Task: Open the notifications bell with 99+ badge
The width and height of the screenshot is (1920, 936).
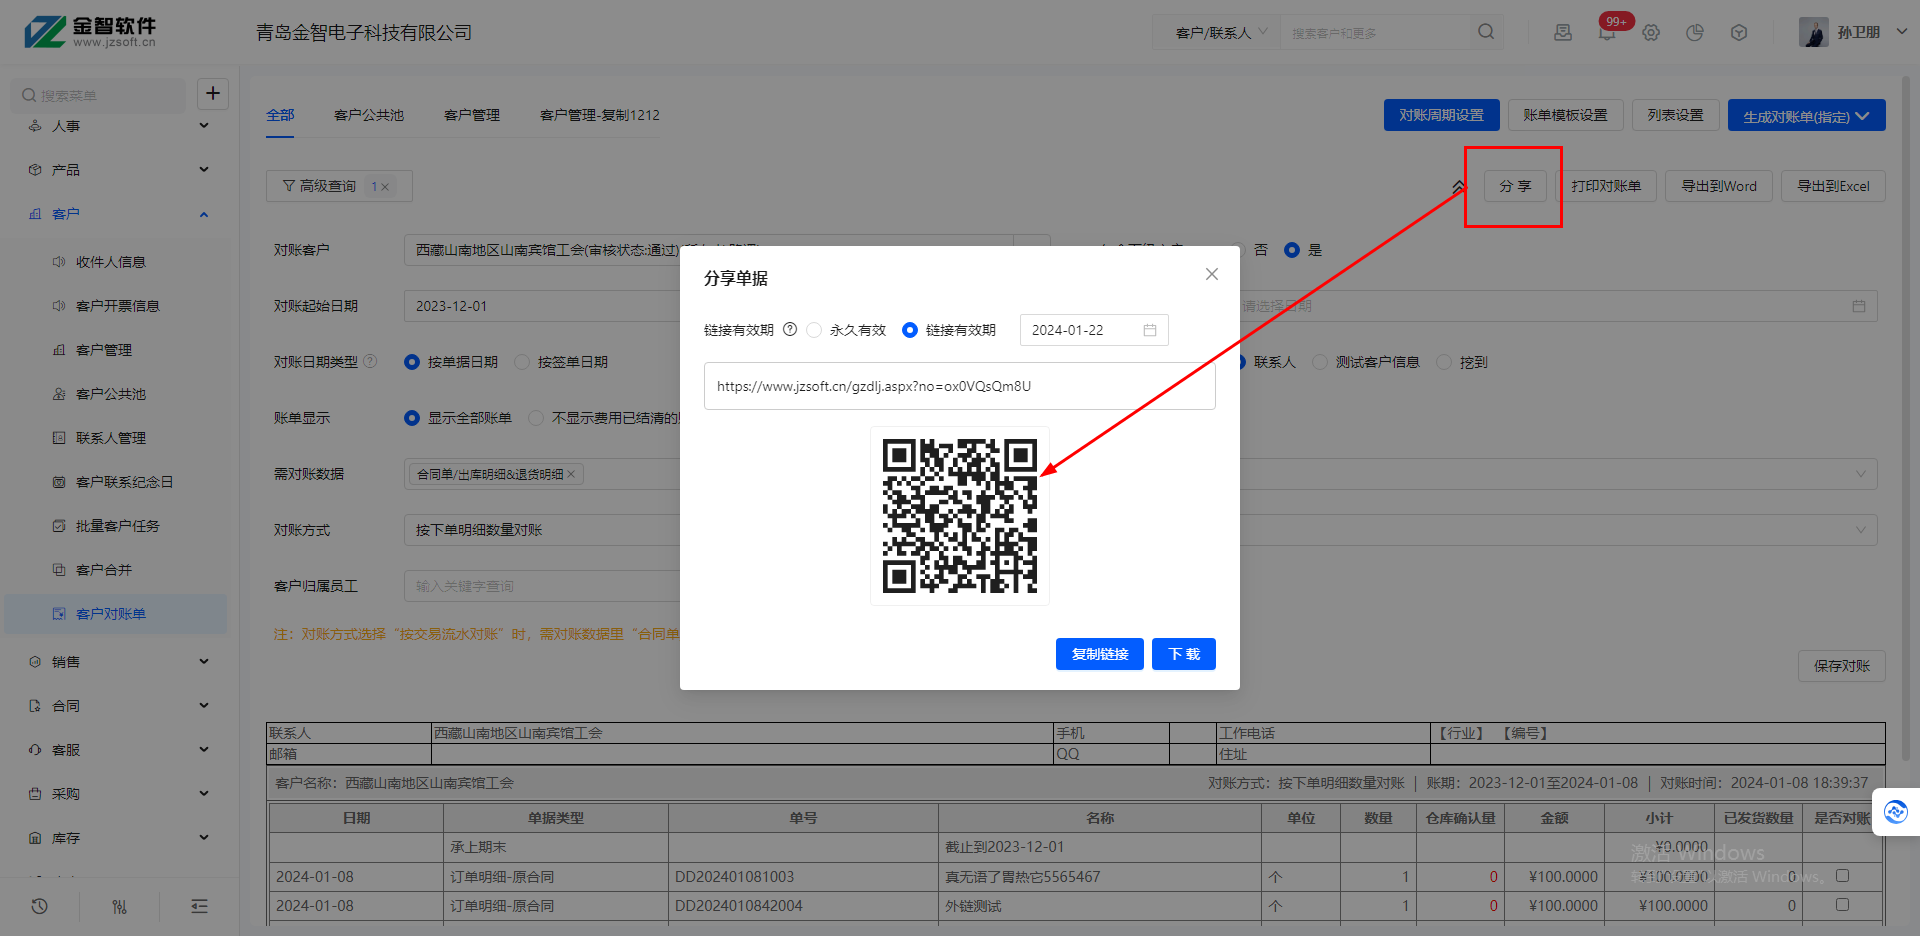Action: (x=1607, y=32)
